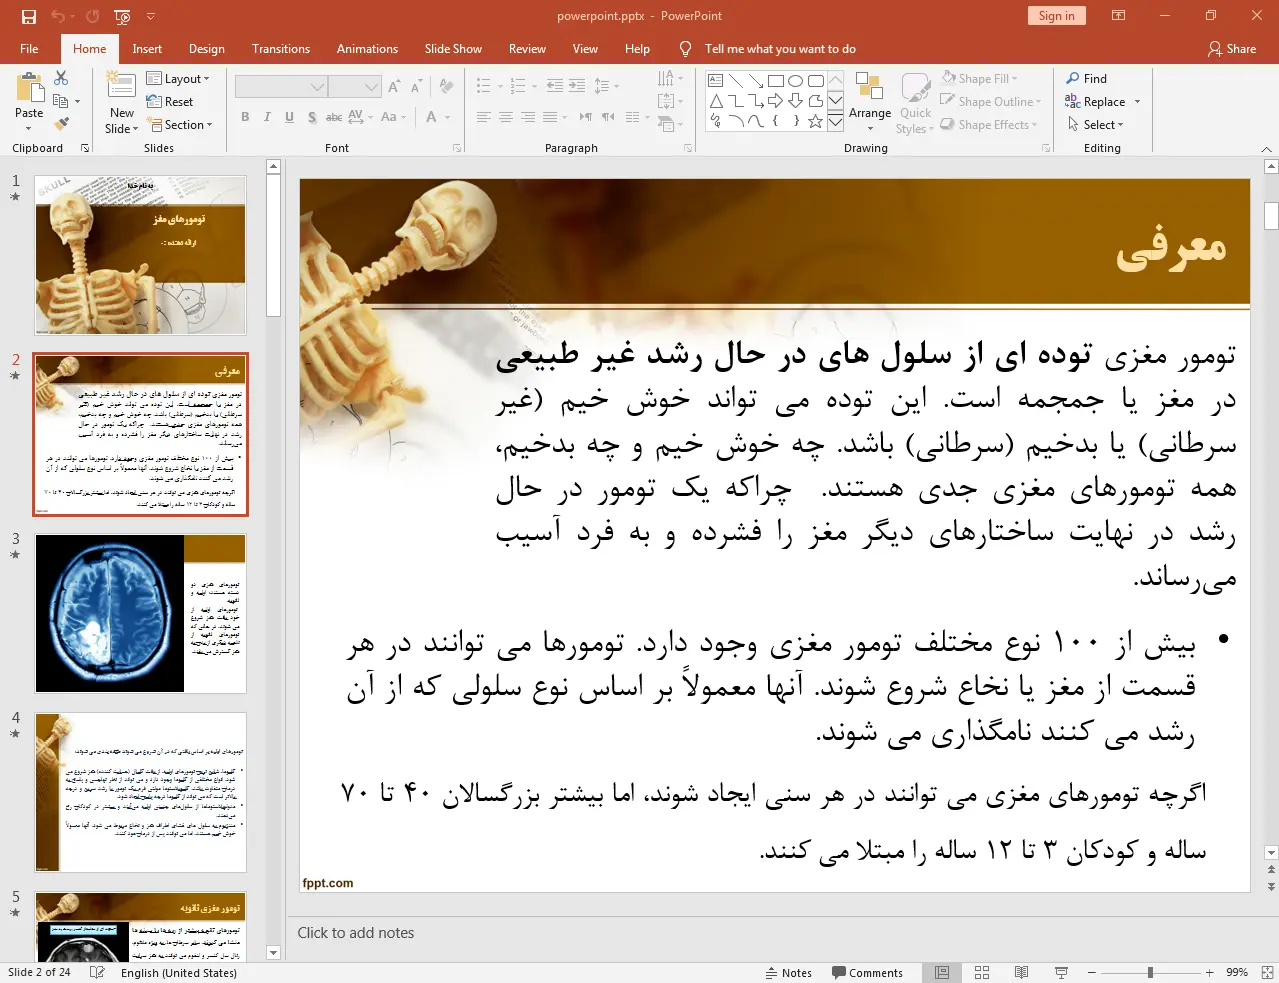Adjust the zoom slider handle

click(x=1150, y=972)
